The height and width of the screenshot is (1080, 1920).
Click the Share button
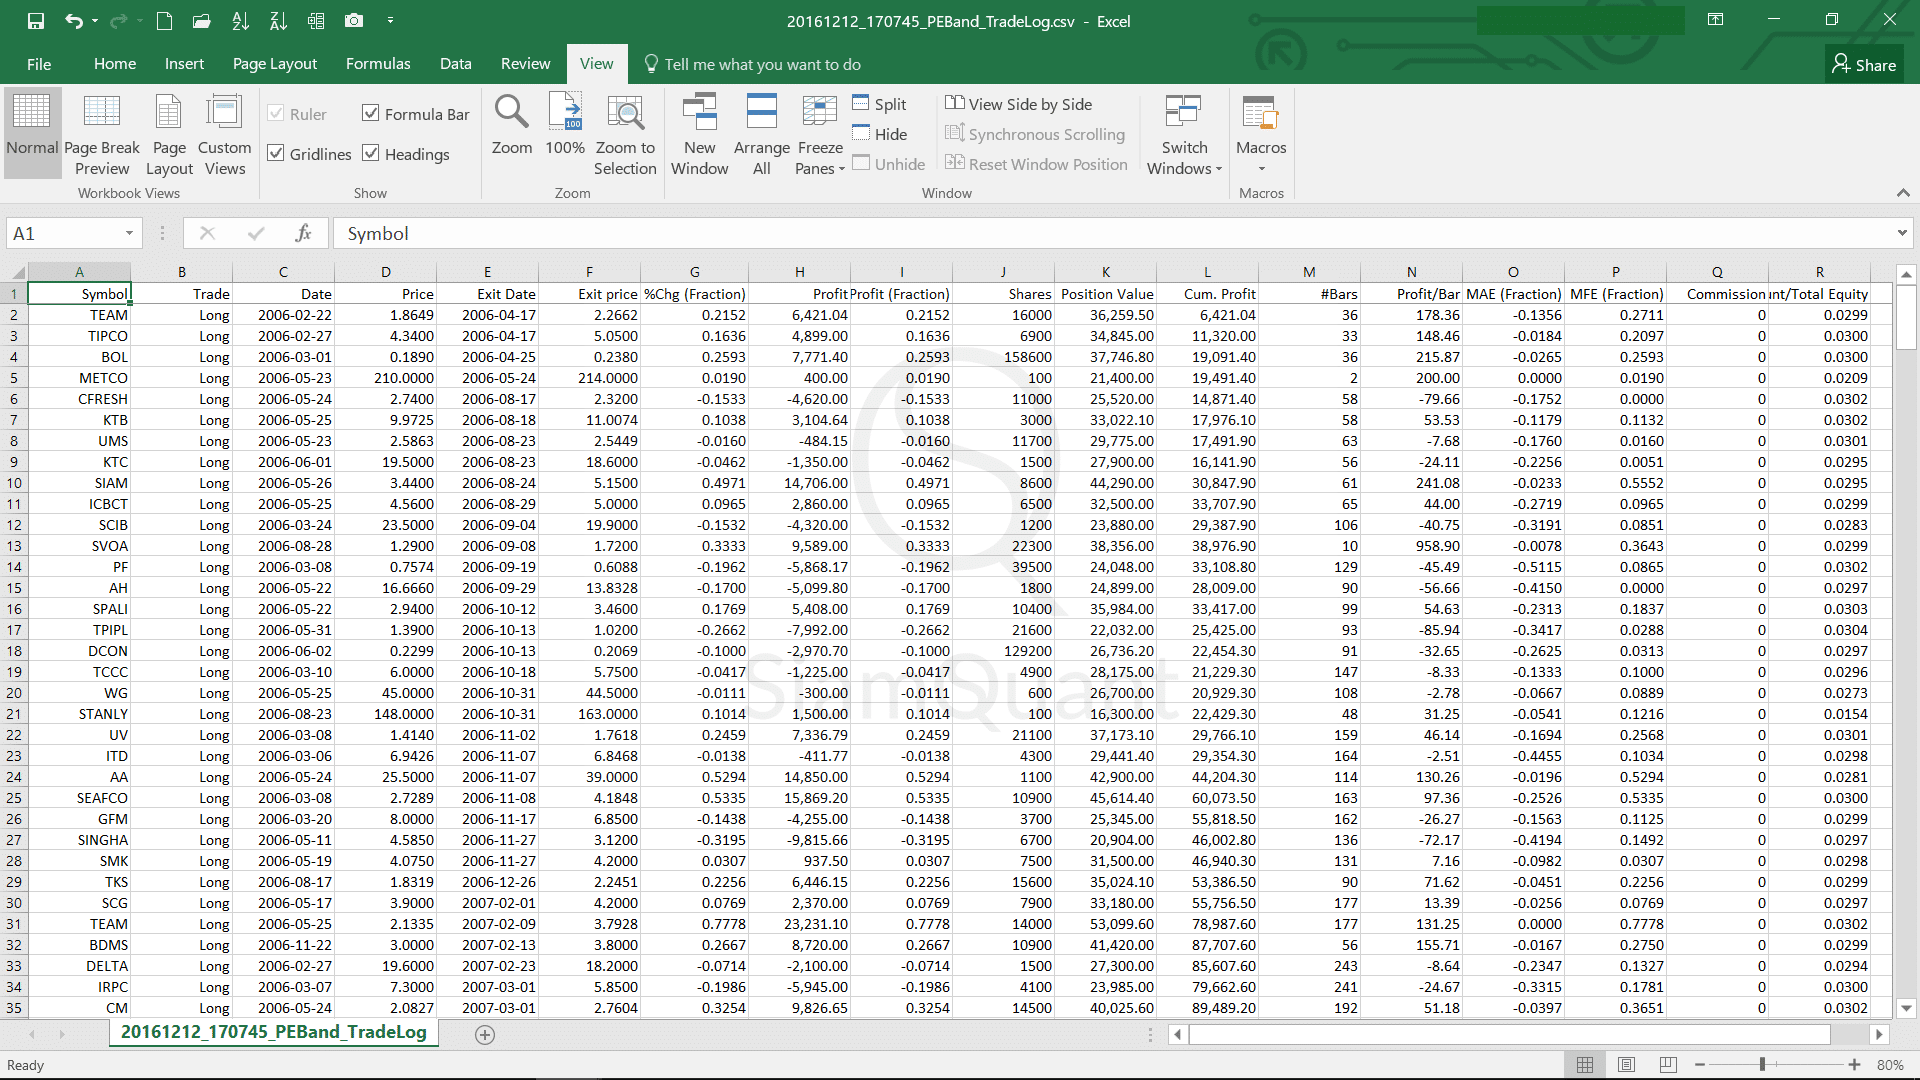coord(1863,64)
